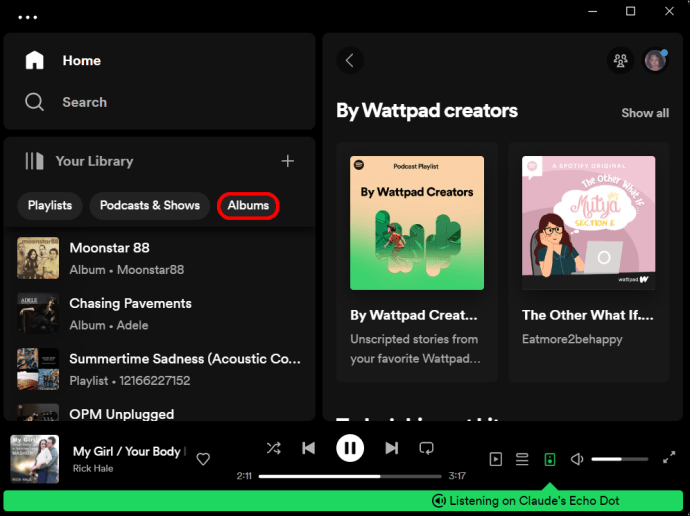Open the user profile avatar
The width and height of the screenshot is (690, 516).
(x=655, y=60)
